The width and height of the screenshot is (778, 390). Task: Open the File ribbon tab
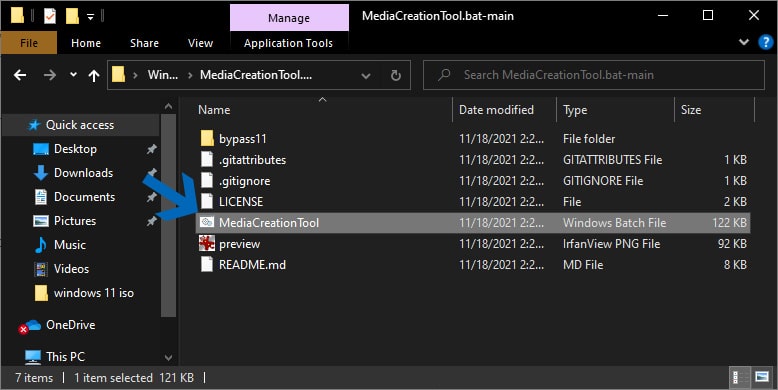29,43
